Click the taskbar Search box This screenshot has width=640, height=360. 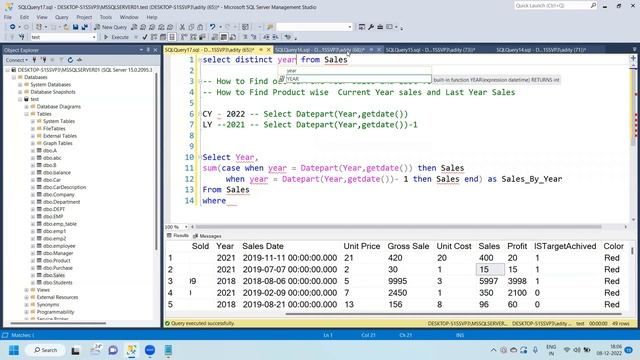(46, 350)
